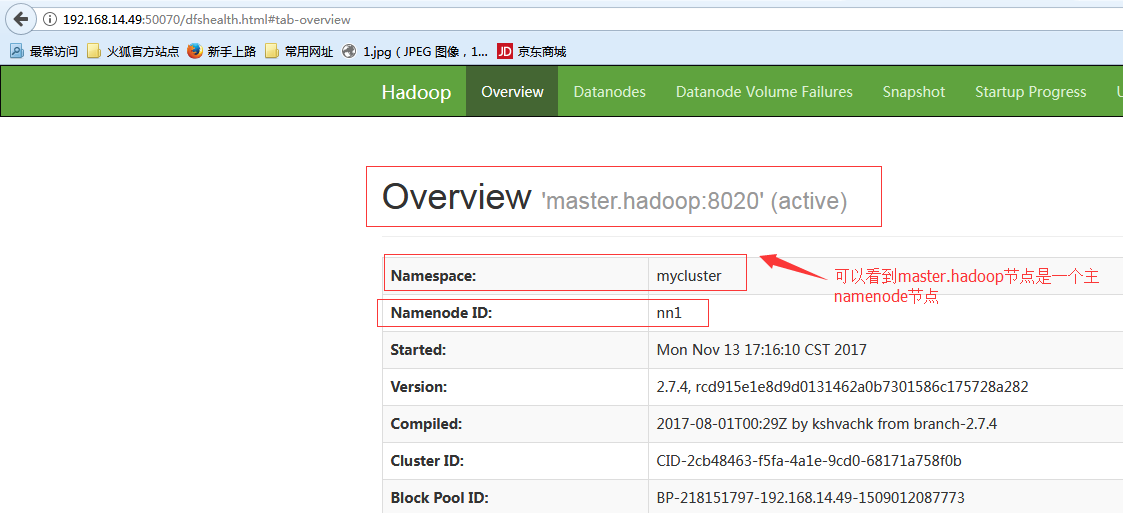Open the 最常访问 bookmark folder

click(44, 51)
